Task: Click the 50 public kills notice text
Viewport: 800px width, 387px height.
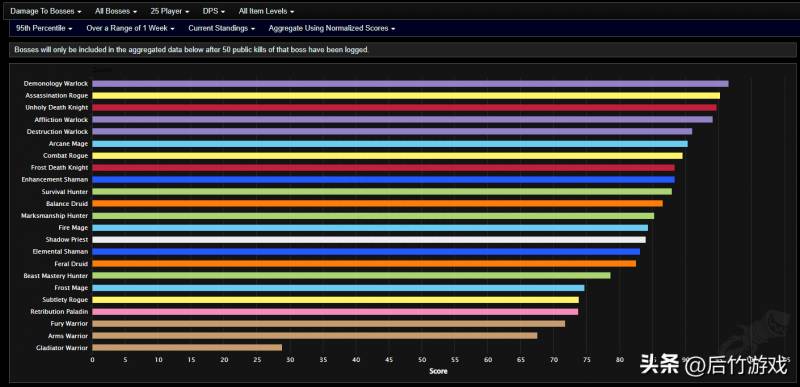Action: 191,50
